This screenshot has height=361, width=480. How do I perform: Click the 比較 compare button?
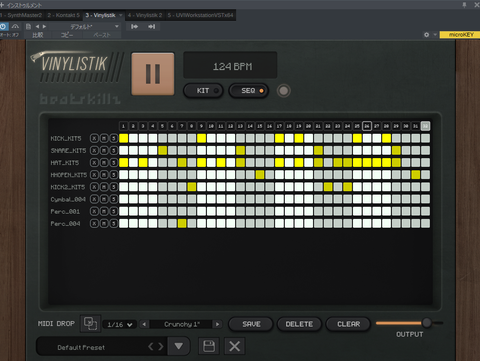tap(38, 35)
